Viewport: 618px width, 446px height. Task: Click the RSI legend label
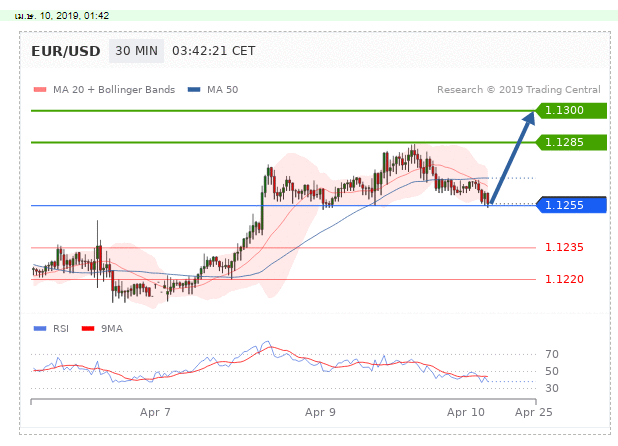pos(61,329)
